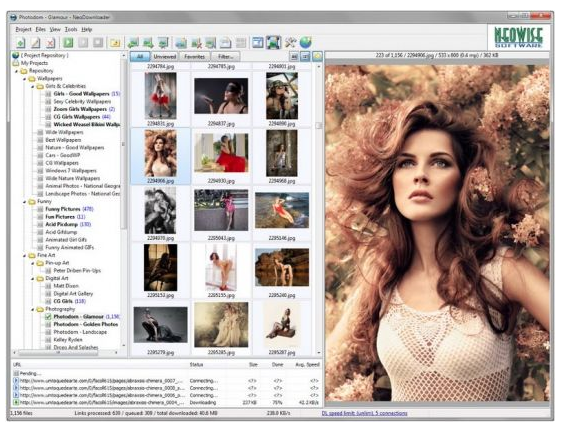Image resolution: width=562 pixels, height=424 pixels.
Task: Open the Help menu
Action: (x=86, y=29)
